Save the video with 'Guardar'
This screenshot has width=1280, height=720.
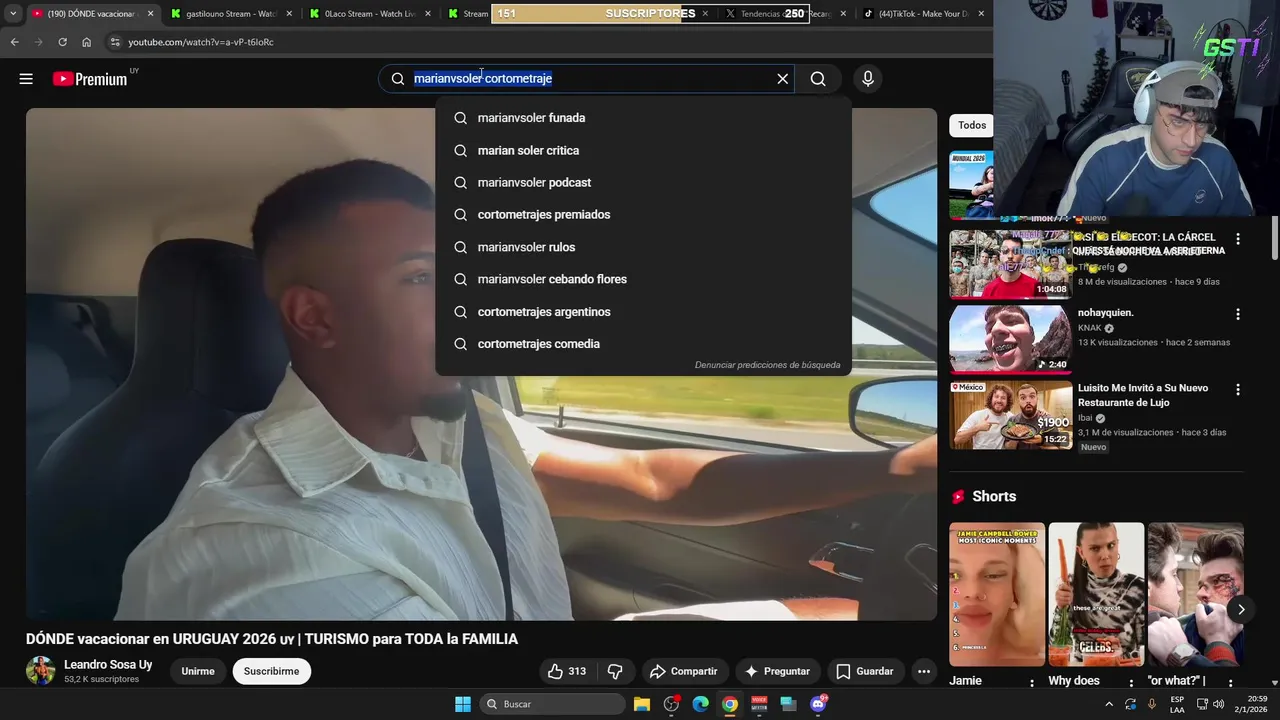pyautogui.click(x=865, y=671)
